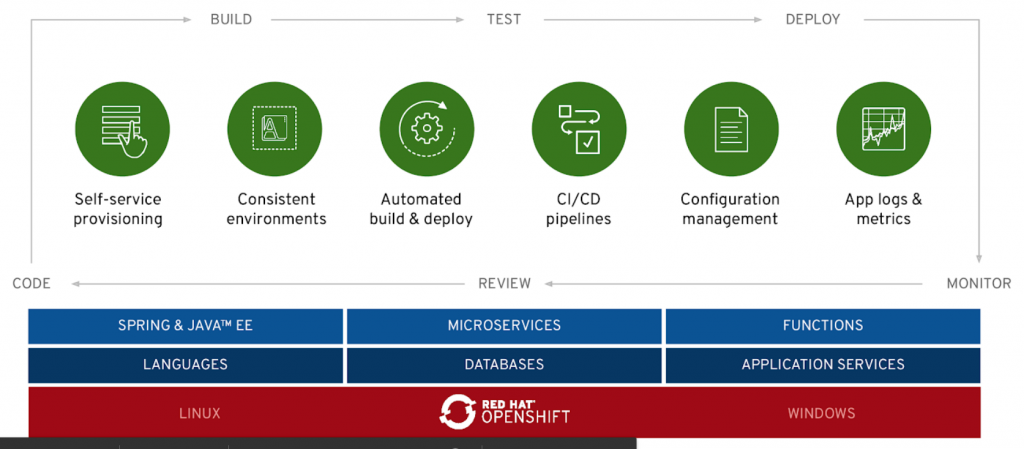Select the Consistent environments icon
Screen dimensions: 1024x449
tap(275, 128)
